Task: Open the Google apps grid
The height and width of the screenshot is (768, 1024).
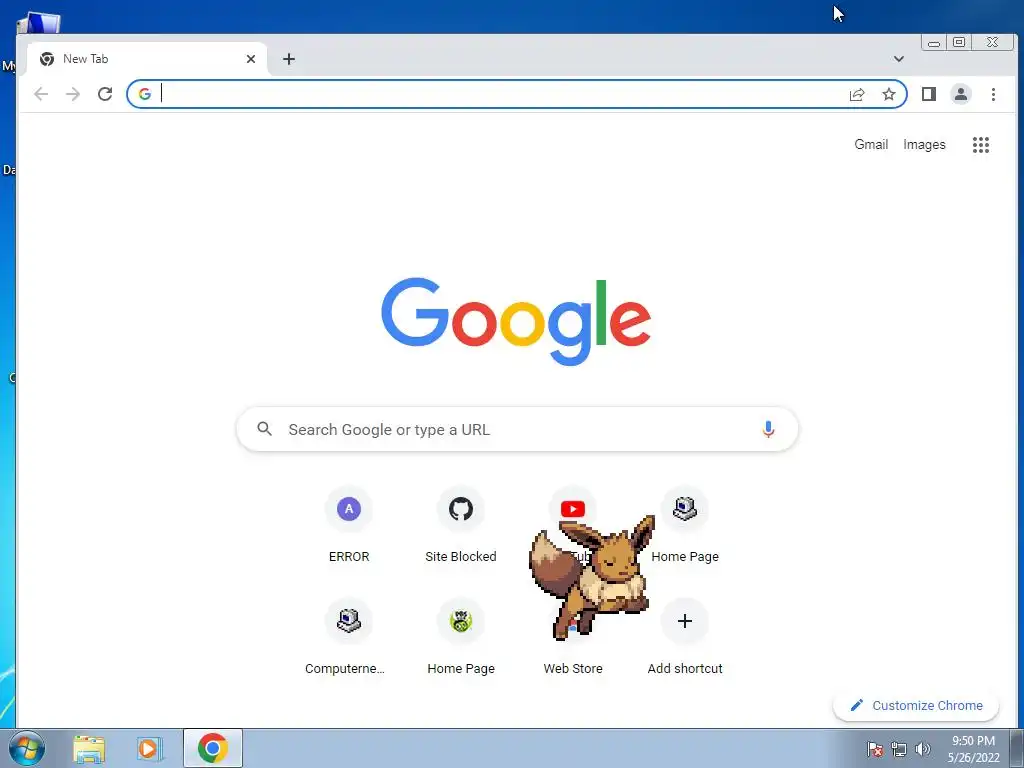Action: point(981,144)
